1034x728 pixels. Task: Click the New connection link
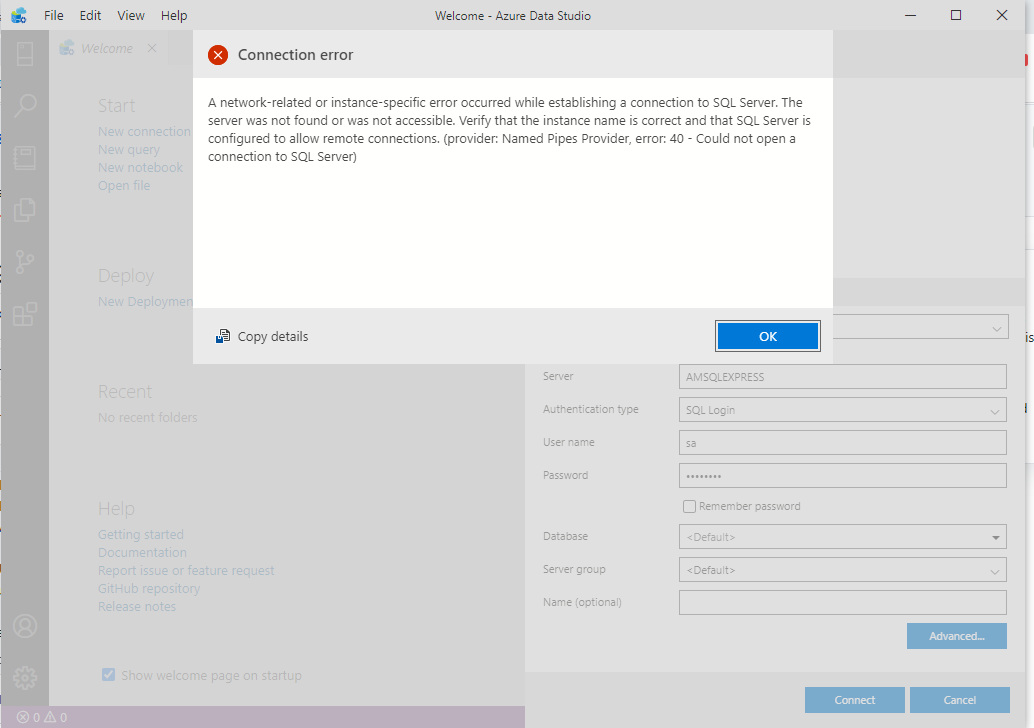tap(144, 131)
